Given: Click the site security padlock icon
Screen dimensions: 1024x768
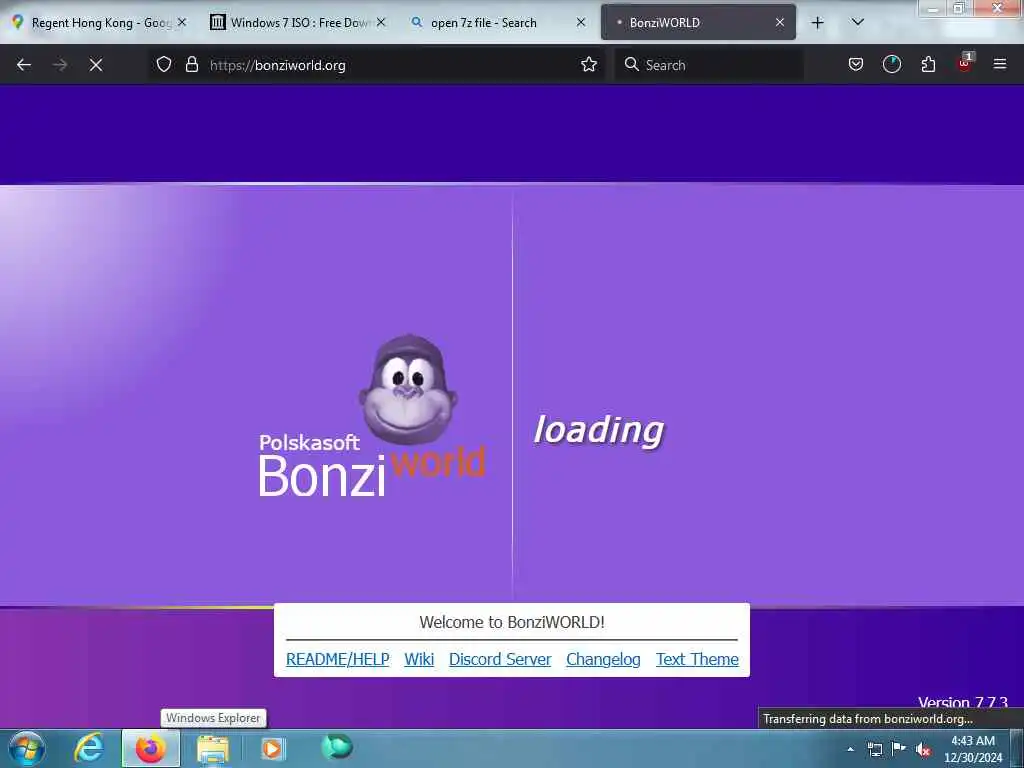Looking at the screenshot, I should [191, 65].
